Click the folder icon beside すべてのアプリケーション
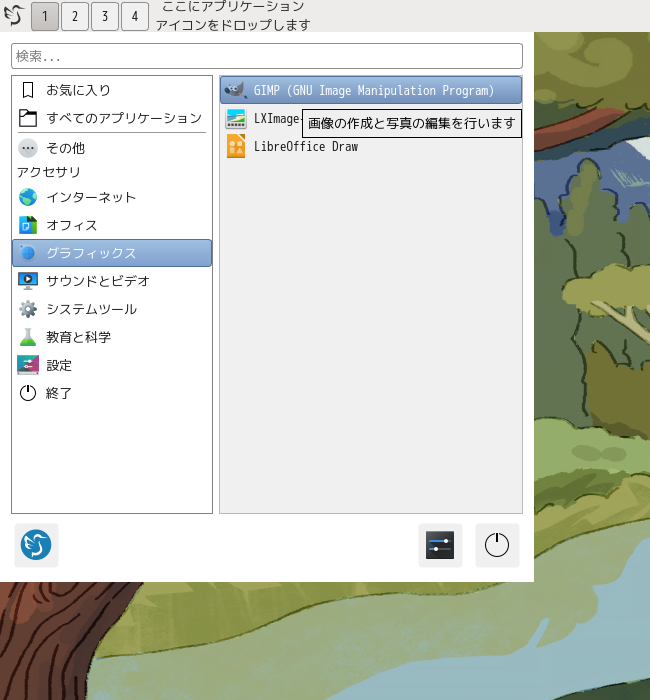This screenshot has width=650, height=700. 28,118
